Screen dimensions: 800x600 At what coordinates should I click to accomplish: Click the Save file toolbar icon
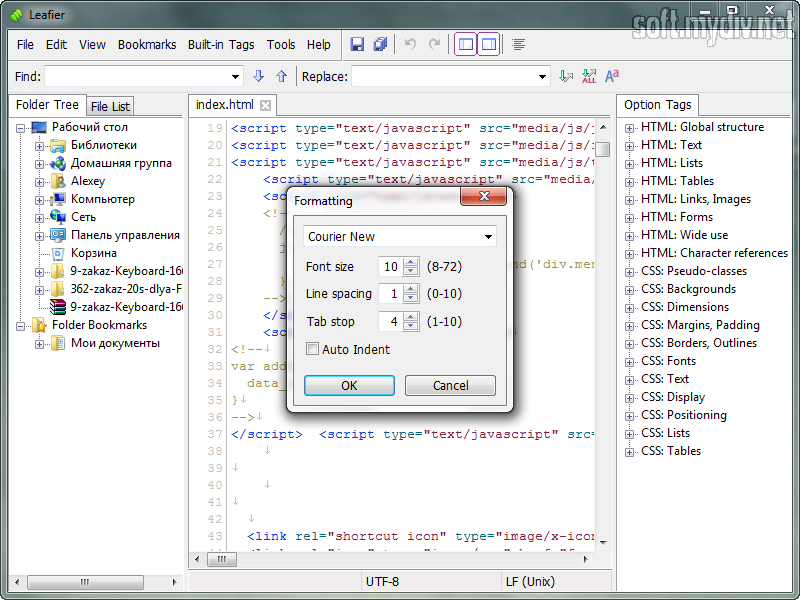click(357, 44)
